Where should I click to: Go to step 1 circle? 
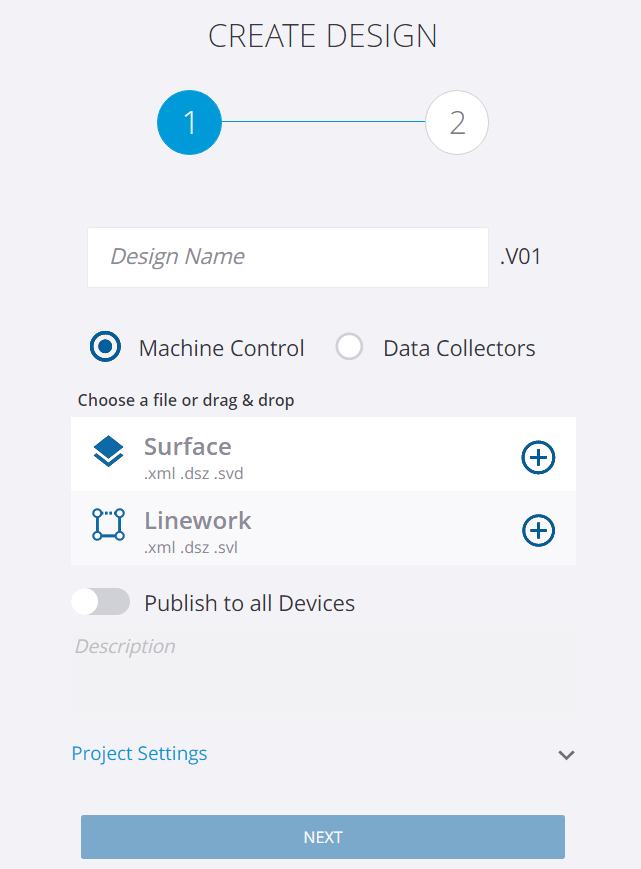click(189, 122)
